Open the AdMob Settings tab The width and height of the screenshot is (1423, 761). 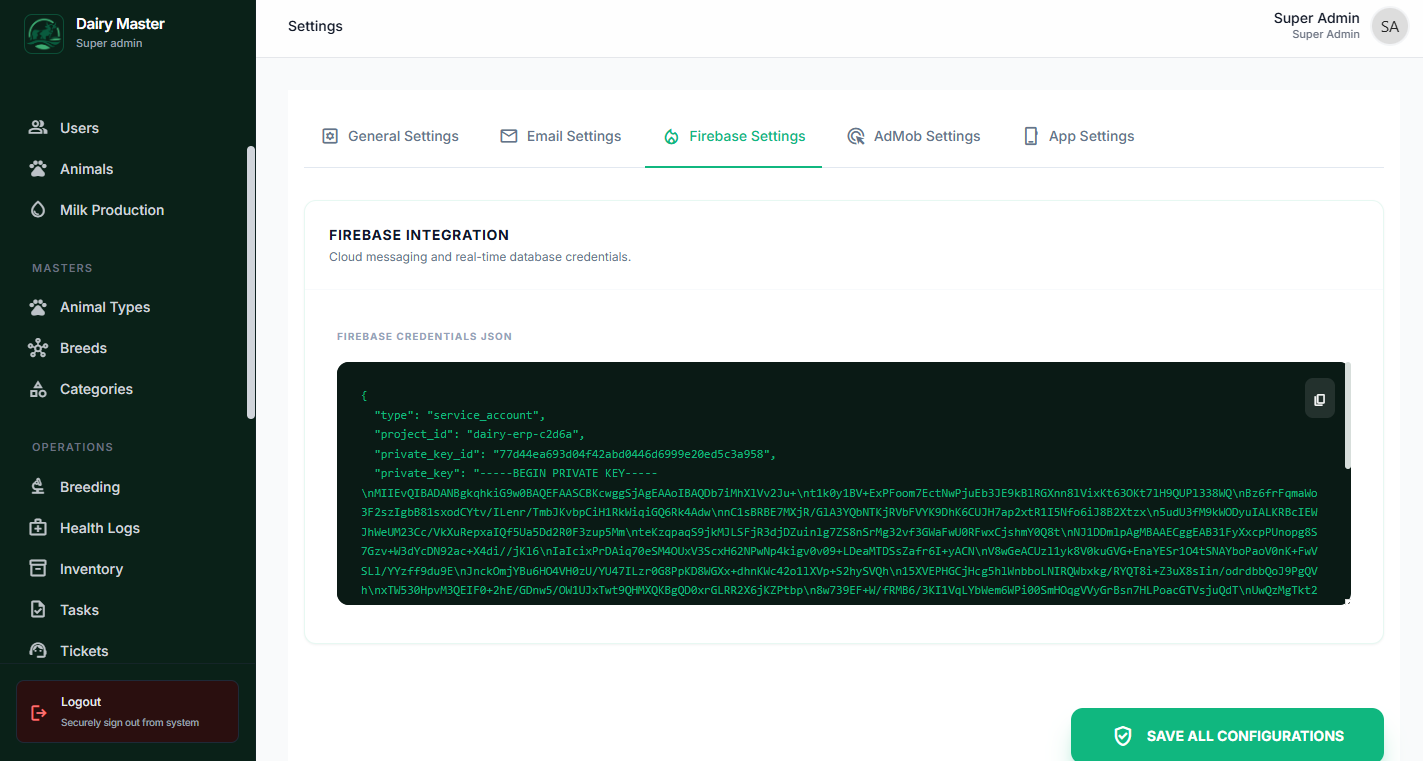click(x=914, y=136)
